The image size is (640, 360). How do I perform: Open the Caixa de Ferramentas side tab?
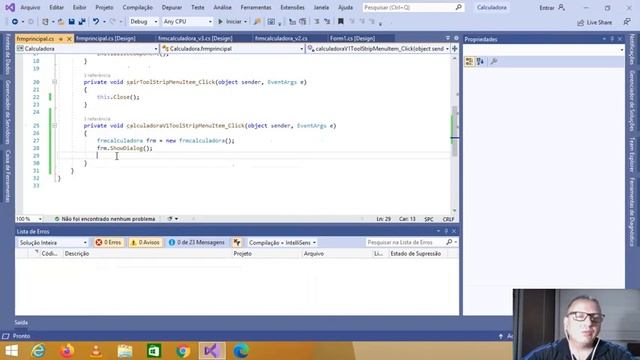coord(8,176)
